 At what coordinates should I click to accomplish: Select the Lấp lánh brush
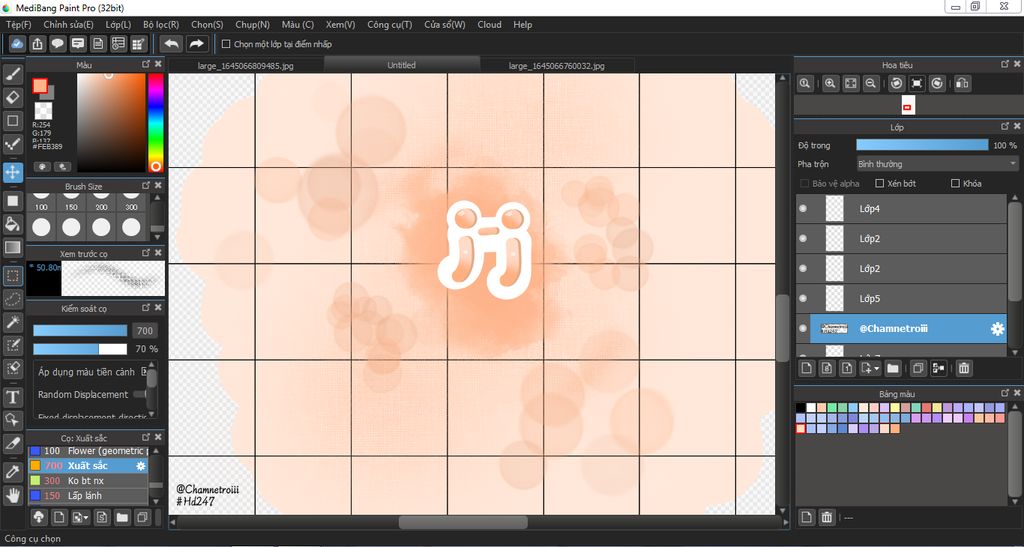(x=88, y=495)
